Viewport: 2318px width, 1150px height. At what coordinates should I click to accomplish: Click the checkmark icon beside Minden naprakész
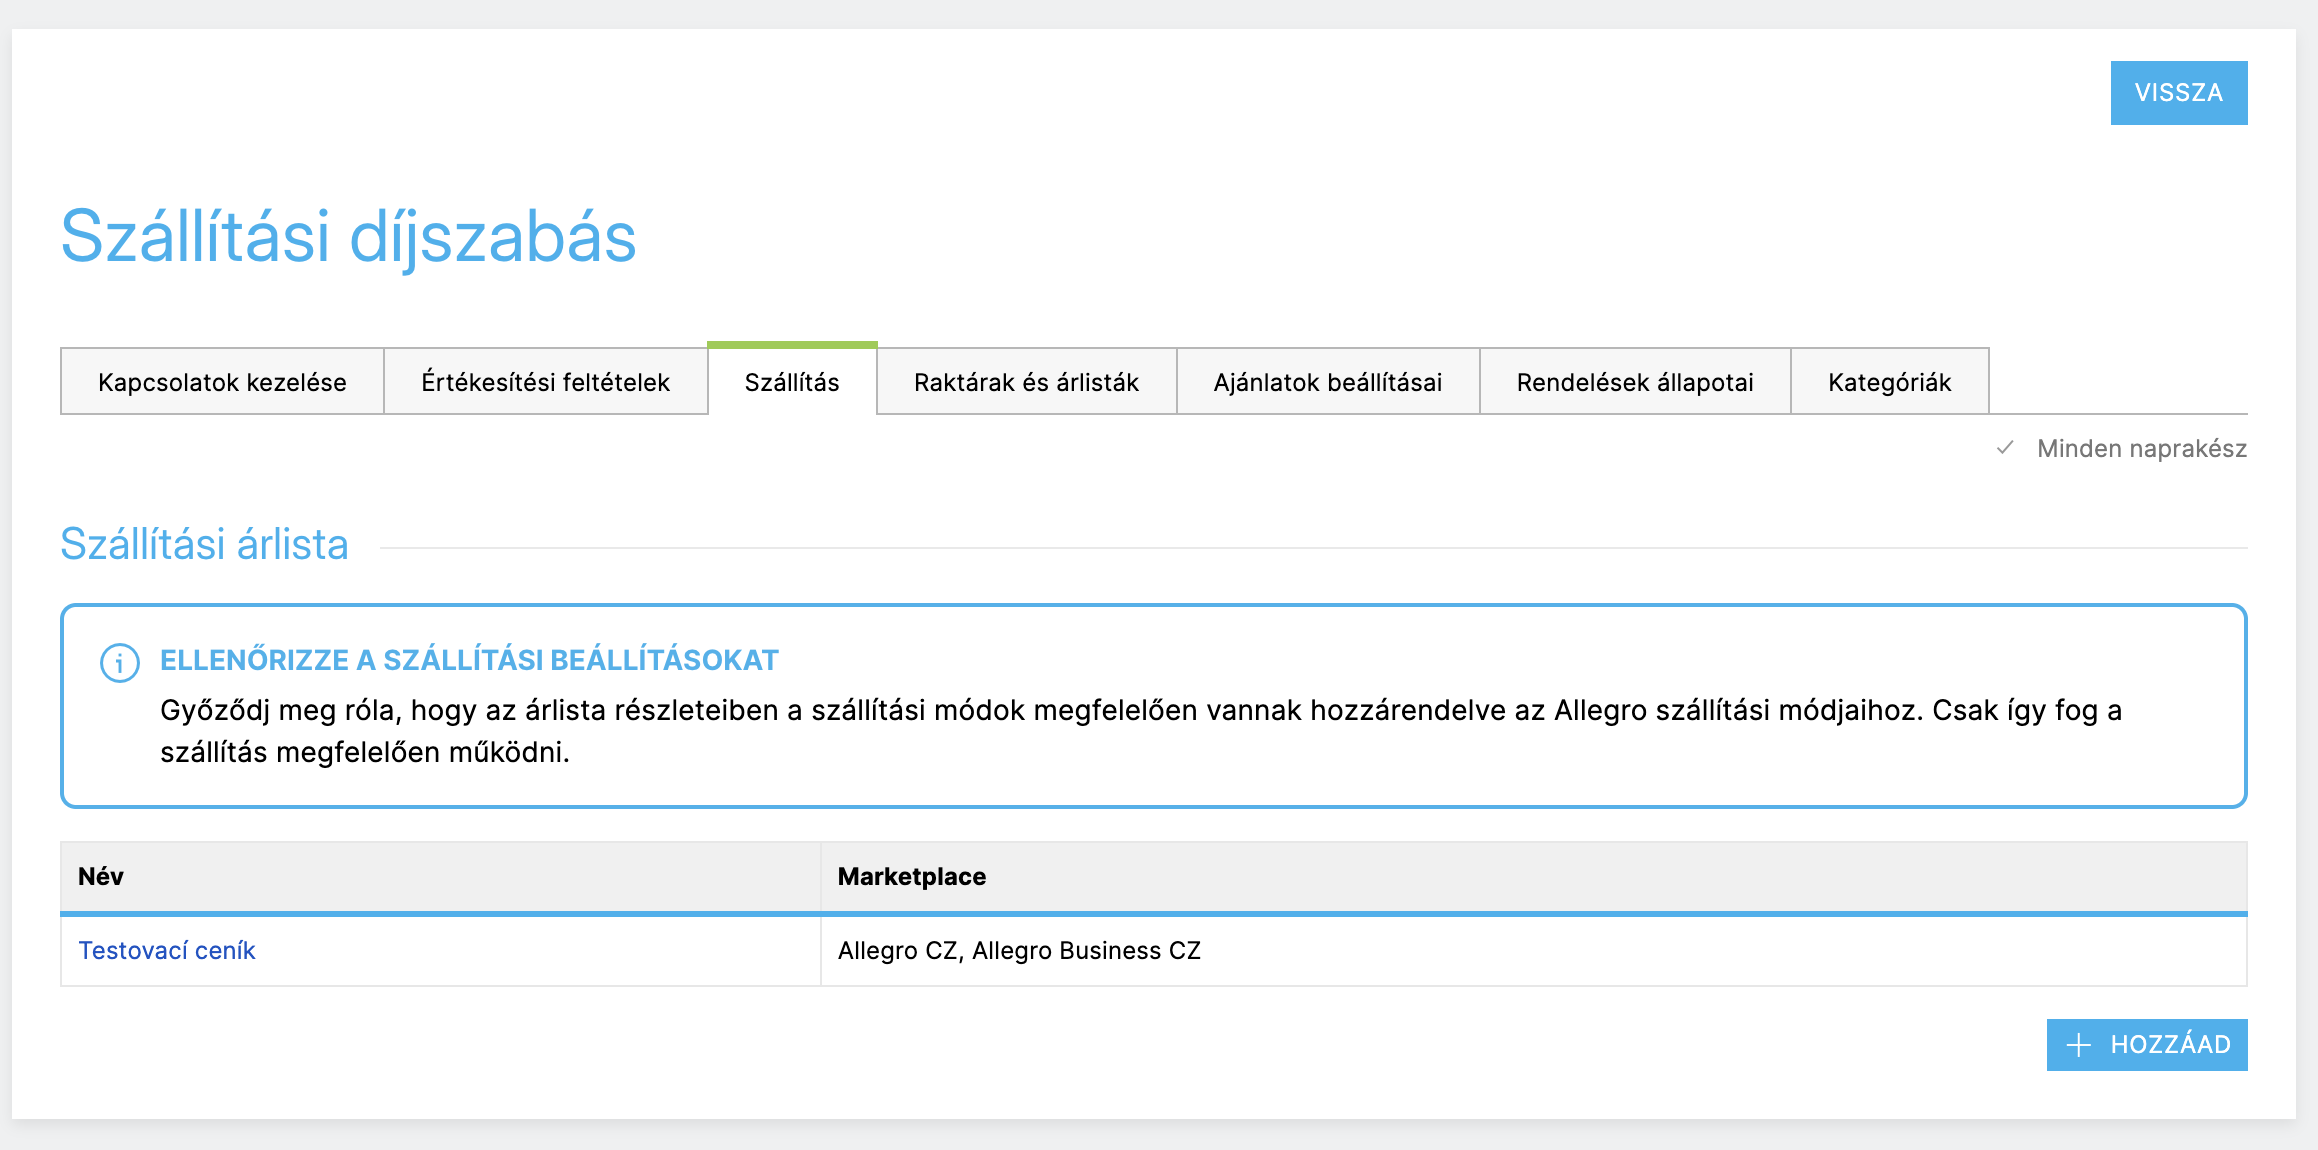(2004, 448)
